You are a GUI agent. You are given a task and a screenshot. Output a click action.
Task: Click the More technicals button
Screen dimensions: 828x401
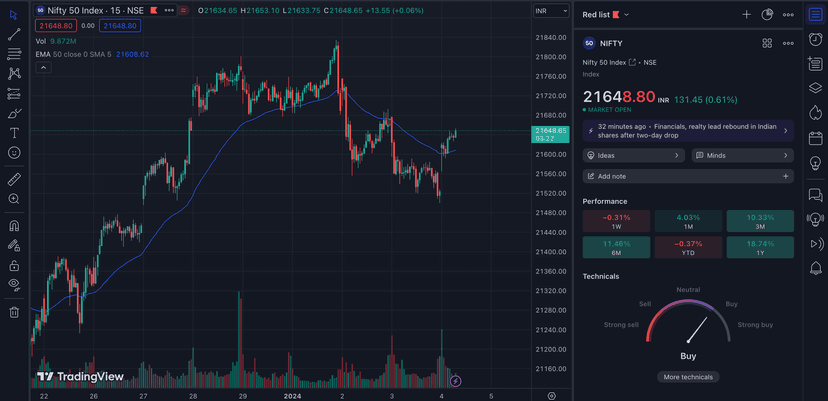coord(688,377)
